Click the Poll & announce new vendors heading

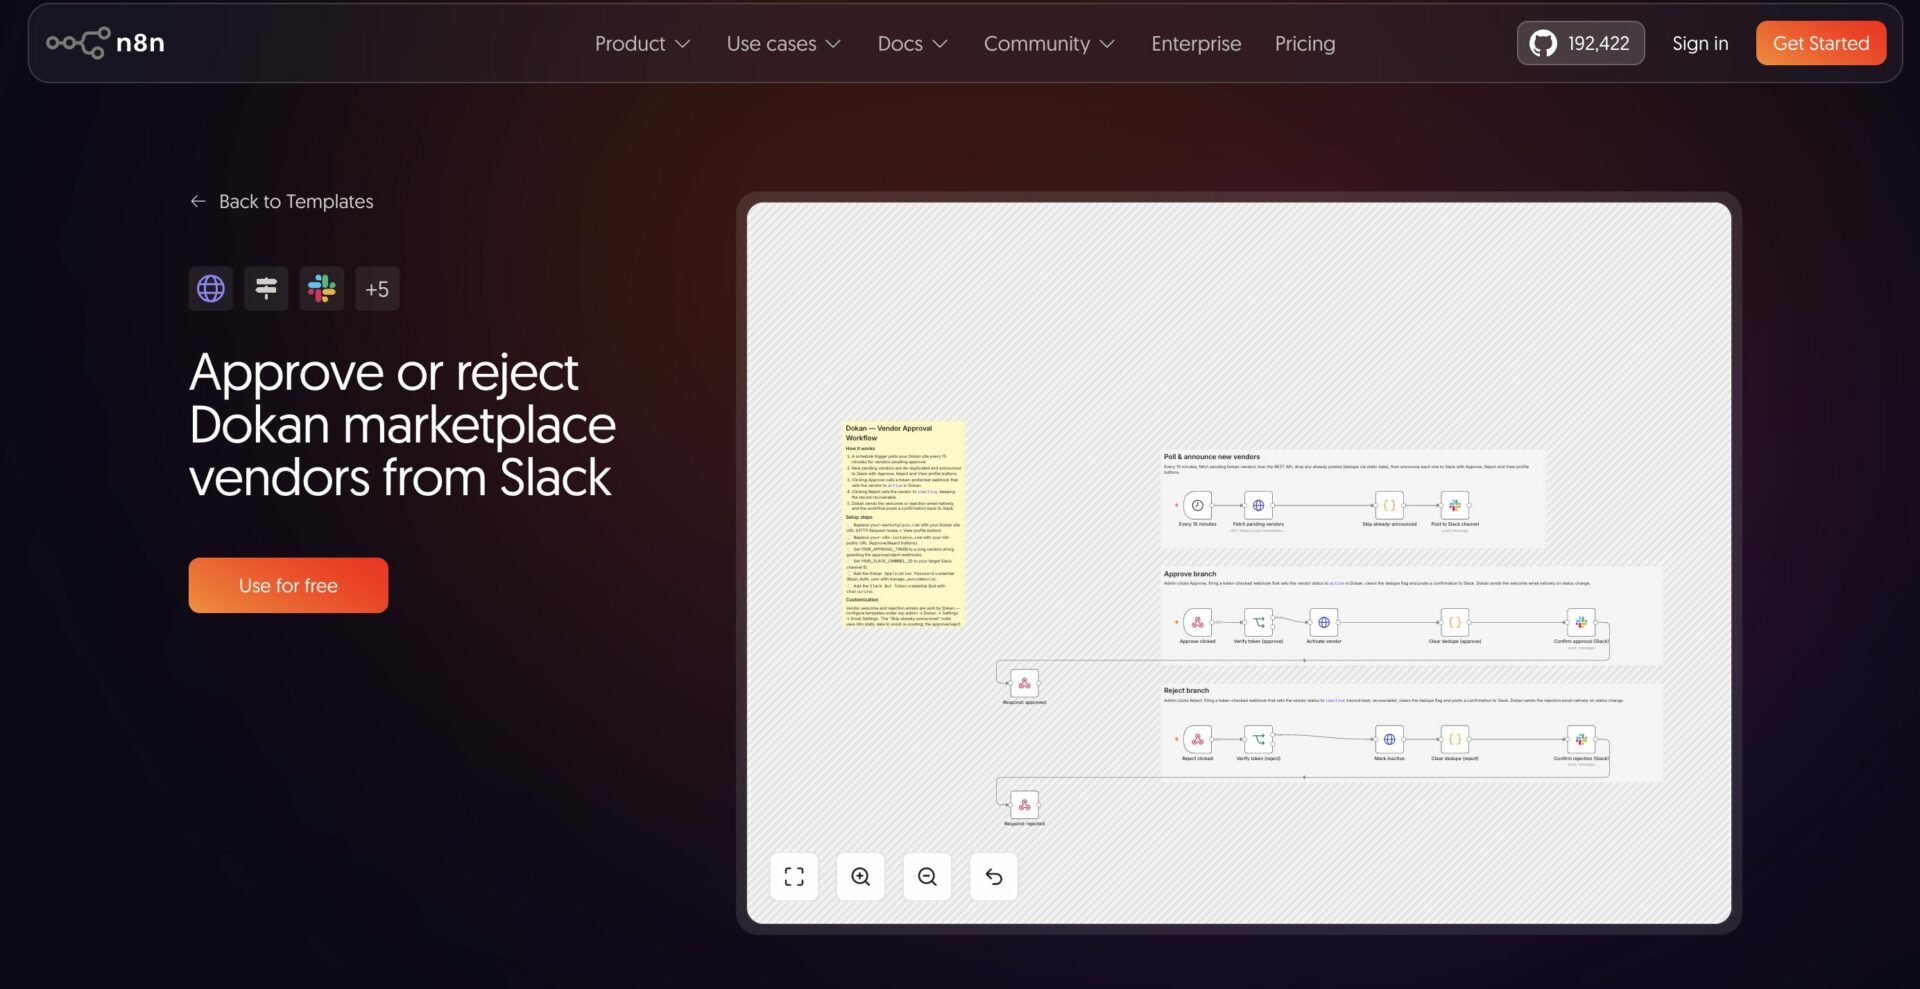coord(1212,457)
